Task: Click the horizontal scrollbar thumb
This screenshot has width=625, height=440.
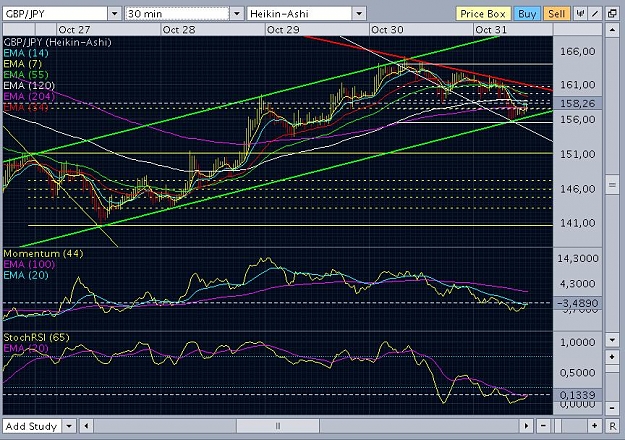Action: 278,426
